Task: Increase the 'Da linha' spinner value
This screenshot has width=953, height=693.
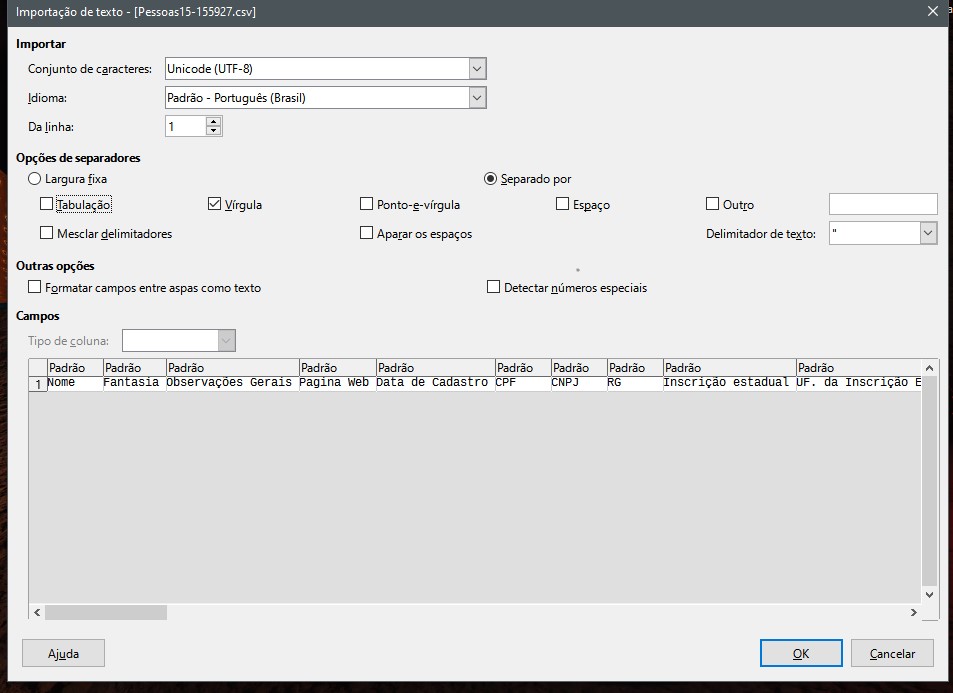Action: point(213,122)
